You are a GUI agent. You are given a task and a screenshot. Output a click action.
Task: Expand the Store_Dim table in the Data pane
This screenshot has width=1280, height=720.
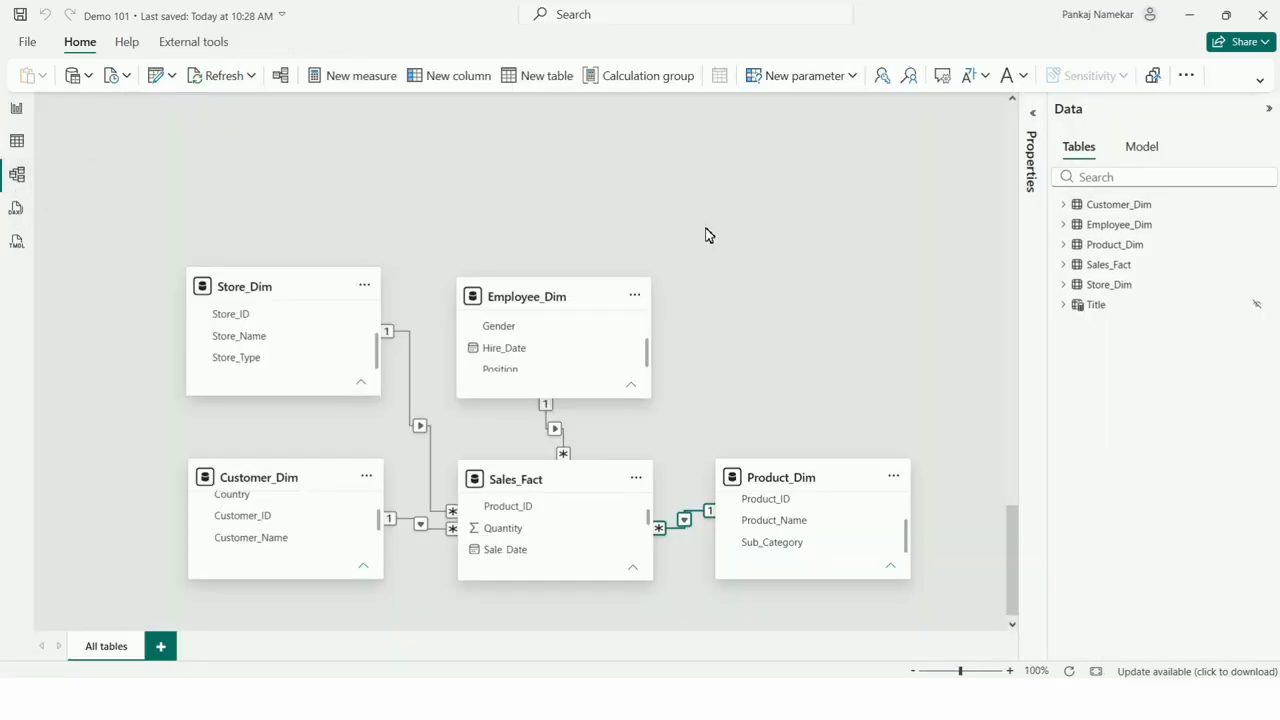tap(1063, 284)
